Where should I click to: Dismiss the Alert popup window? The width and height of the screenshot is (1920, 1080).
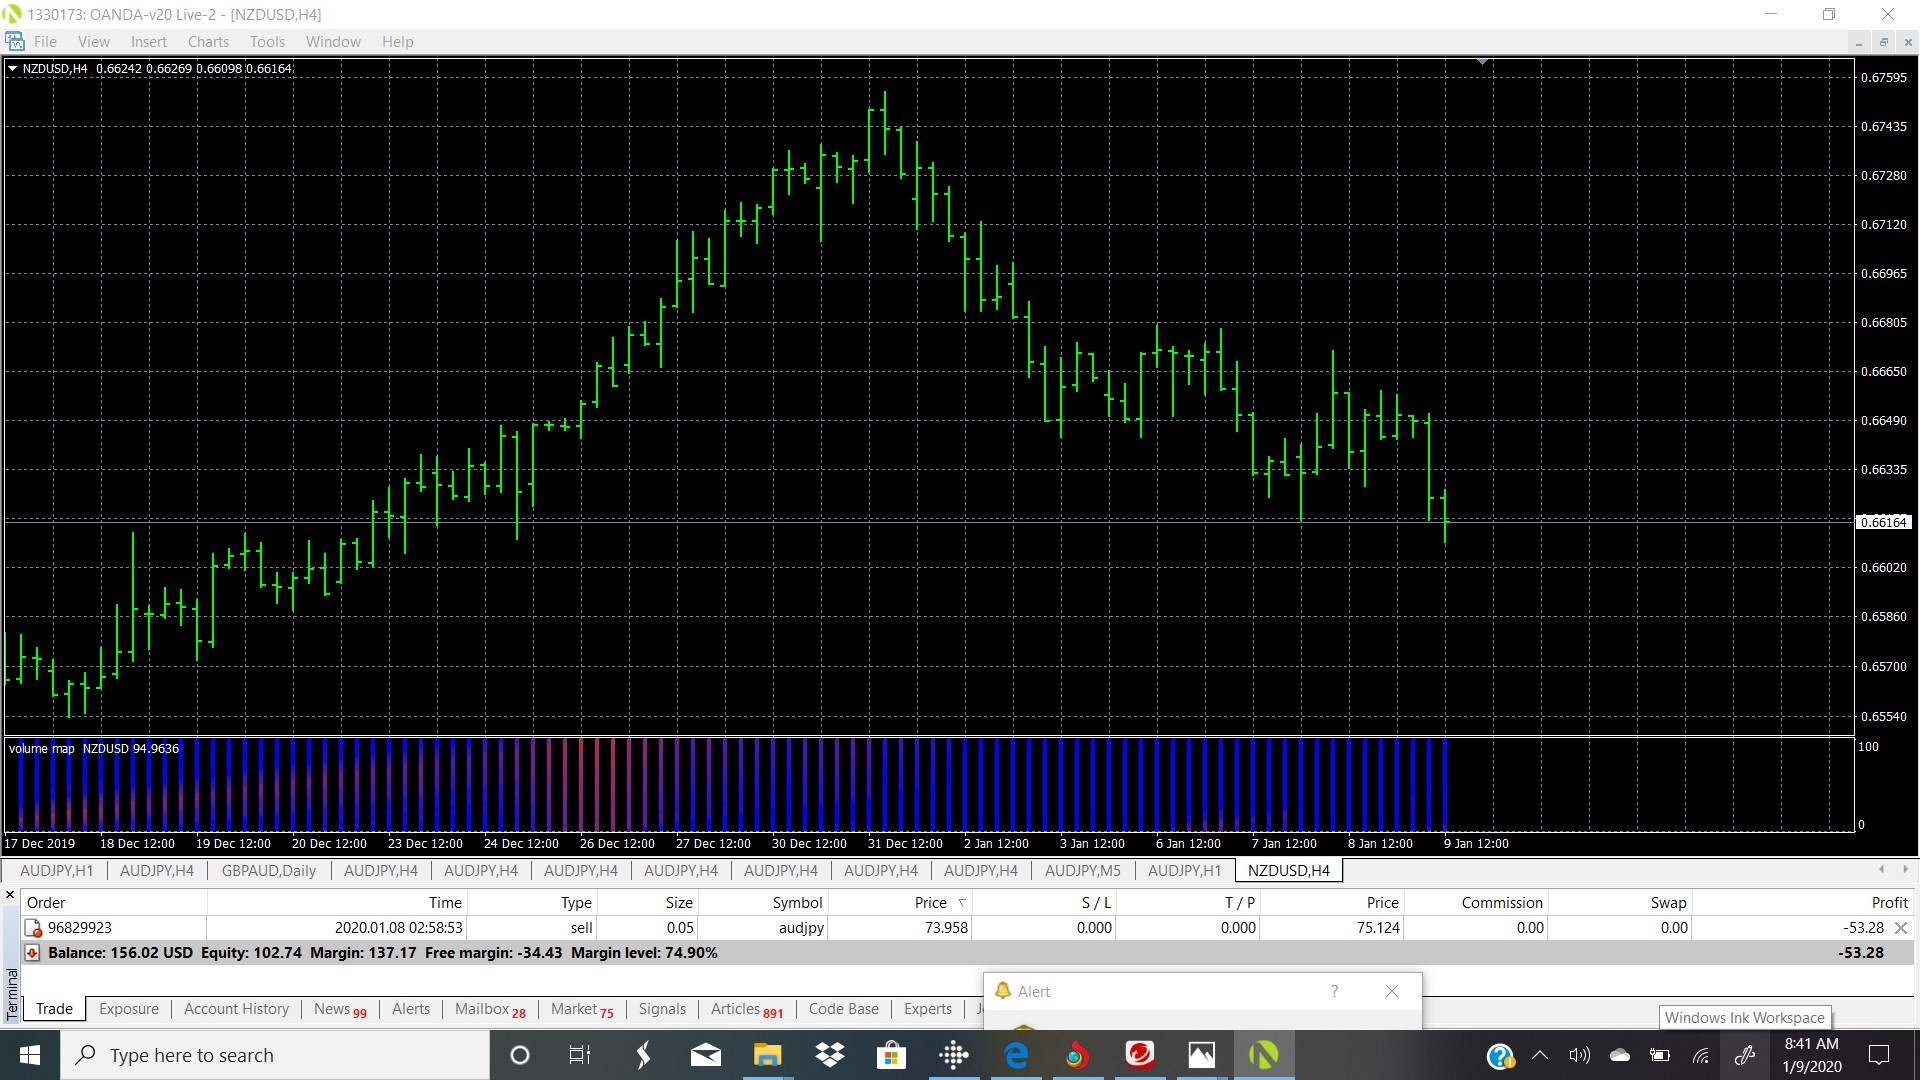point(1392,991)
